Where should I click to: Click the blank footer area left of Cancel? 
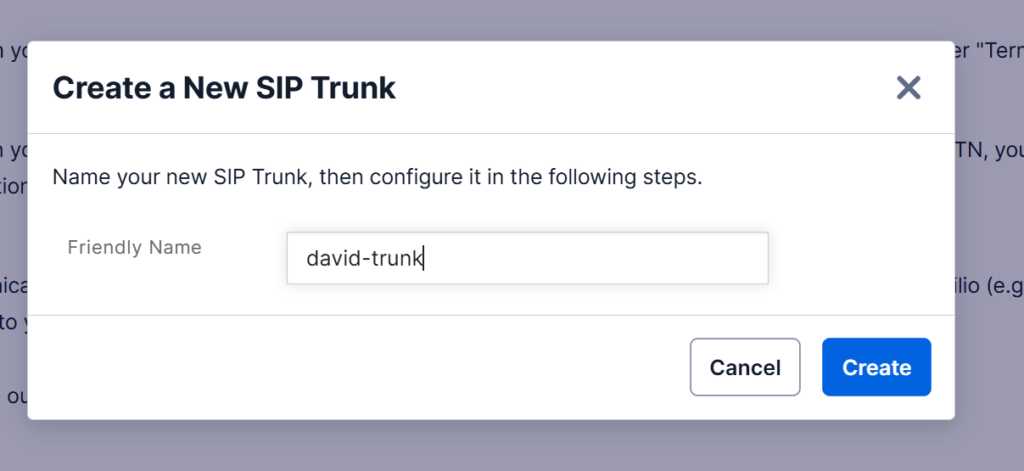click(x=358, y=367)
